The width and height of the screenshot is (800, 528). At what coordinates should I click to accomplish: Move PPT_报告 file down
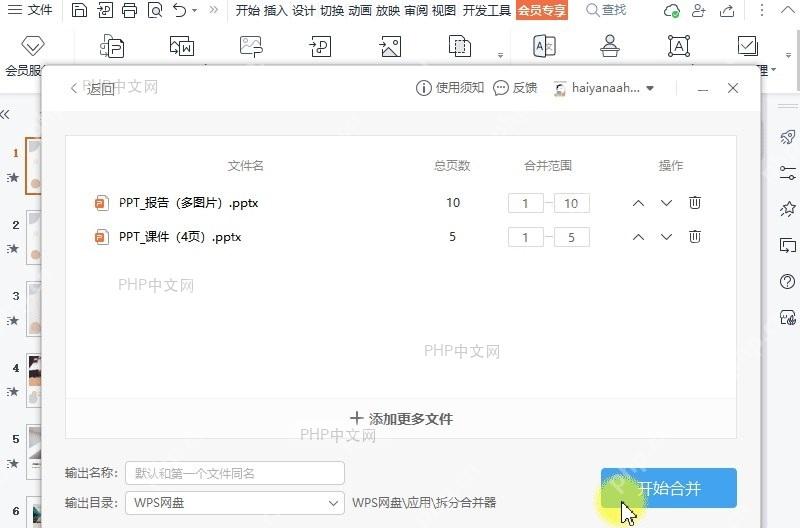[666, 203]
